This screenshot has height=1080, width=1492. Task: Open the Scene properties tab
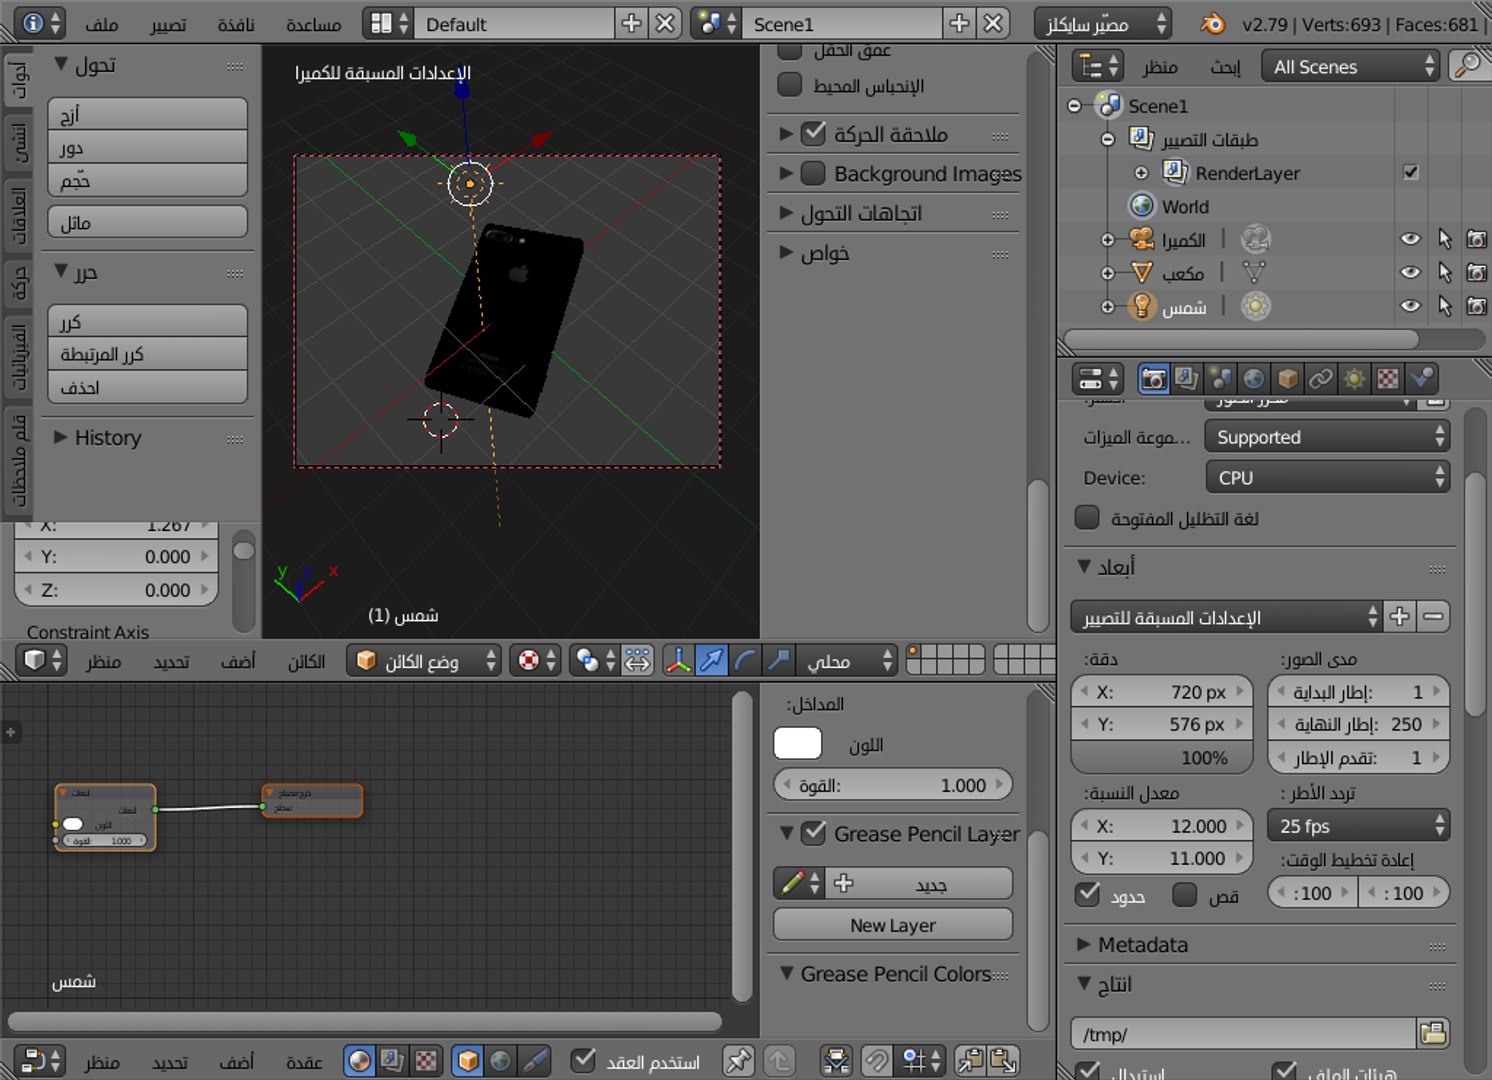click(1221, 379)
